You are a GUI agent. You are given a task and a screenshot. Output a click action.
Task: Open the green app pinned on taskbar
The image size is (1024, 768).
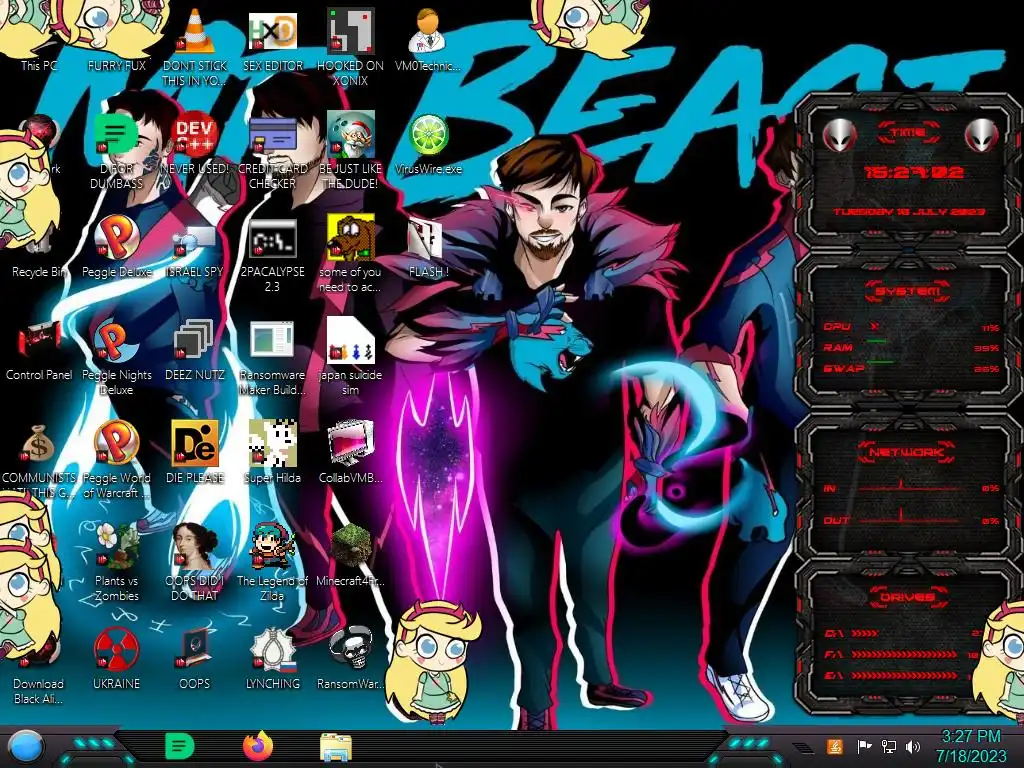179,746
